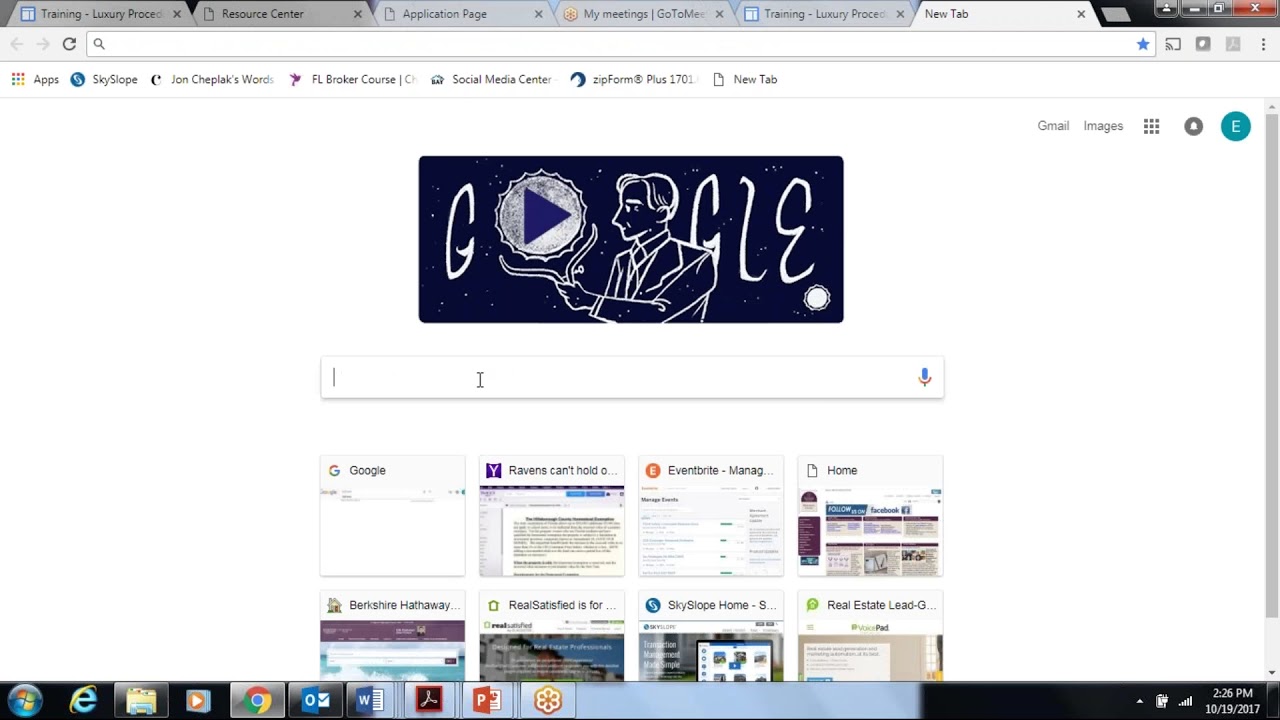The height and width of the screenshot is (720, 1280).
Task: Click the Adobe Acrobat extension icon in toolbar
Action: tap(1233, 44)
